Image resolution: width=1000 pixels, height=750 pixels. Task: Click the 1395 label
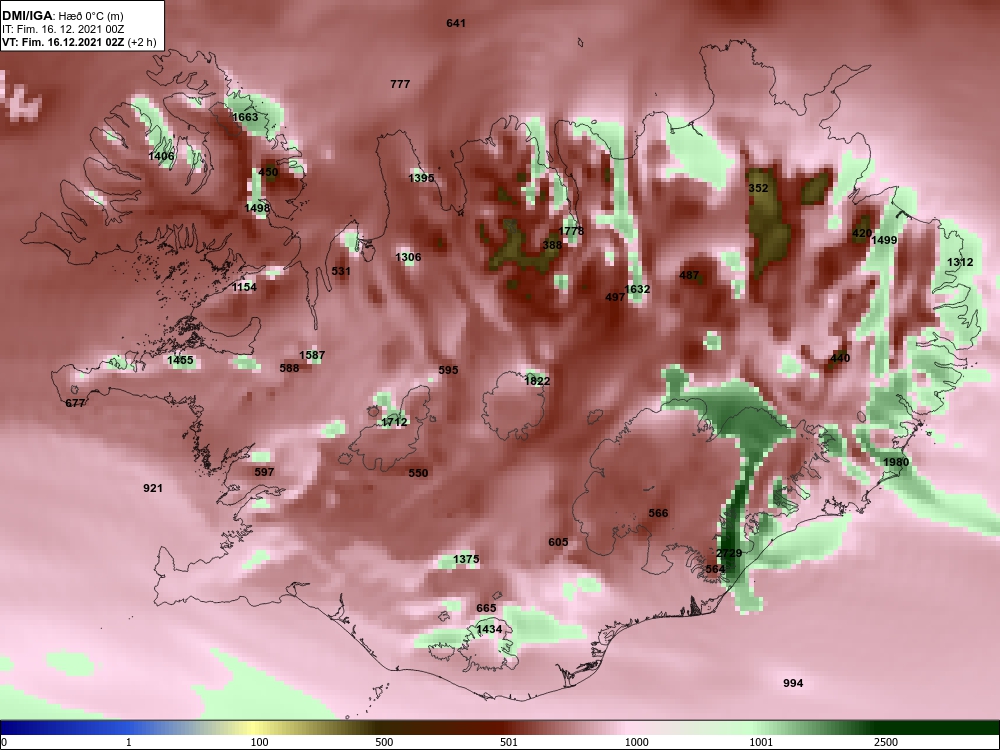click(421, 178)
